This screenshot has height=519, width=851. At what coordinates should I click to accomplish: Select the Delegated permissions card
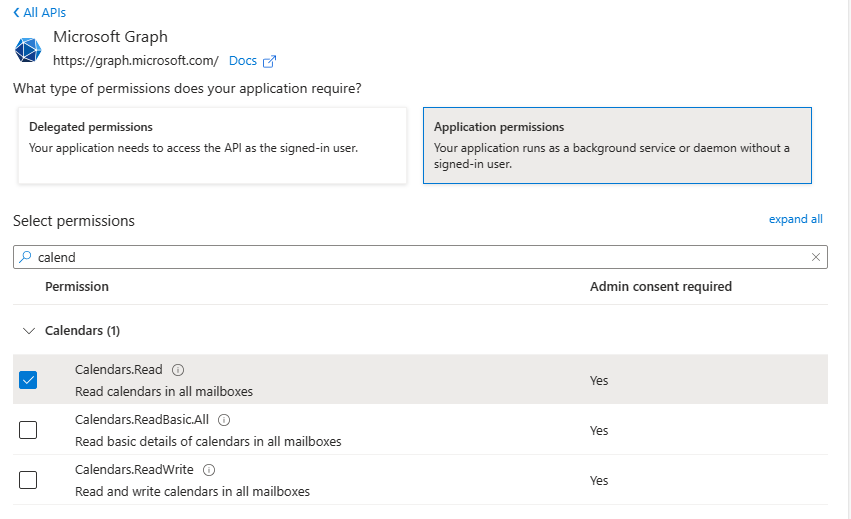click(x=212, y=145)
